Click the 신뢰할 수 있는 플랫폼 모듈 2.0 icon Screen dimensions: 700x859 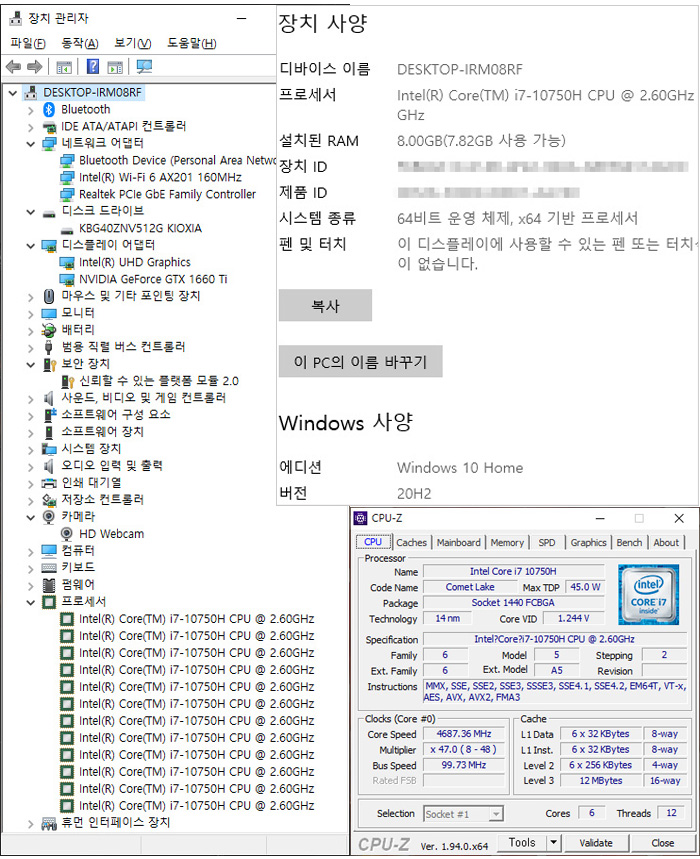click(x=67, y=381)
